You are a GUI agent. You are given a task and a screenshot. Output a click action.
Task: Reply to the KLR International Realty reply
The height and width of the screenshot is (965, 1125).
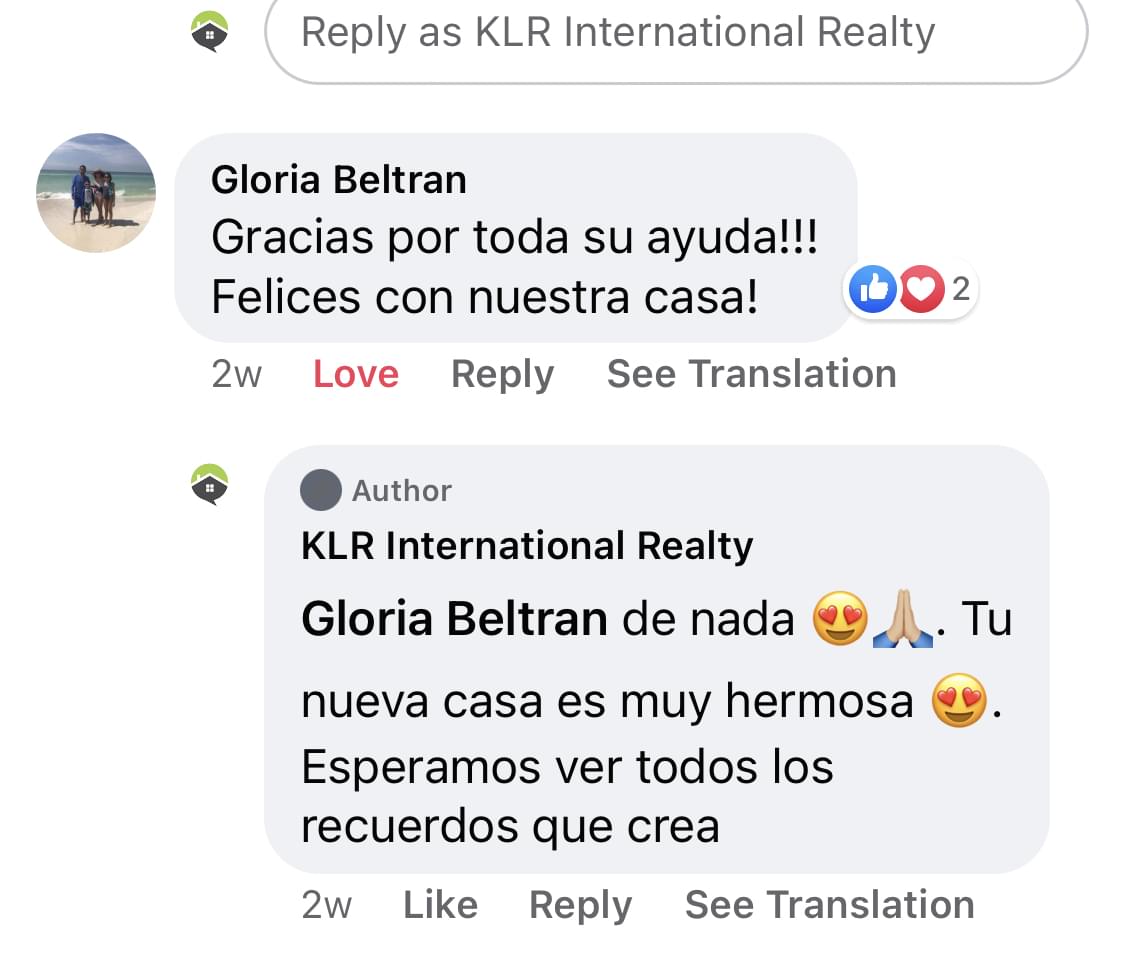point(580,905)
